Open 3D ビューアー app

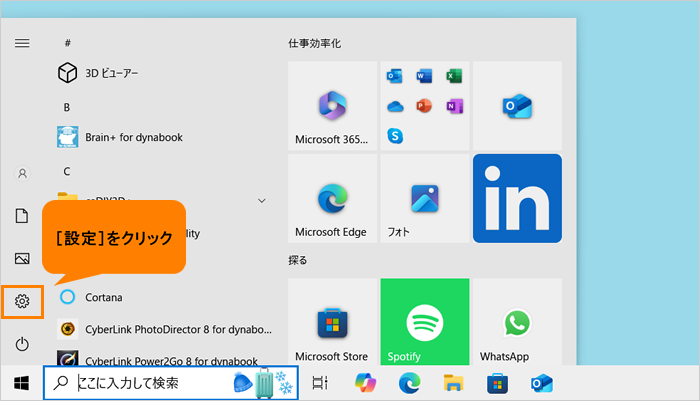98,73
